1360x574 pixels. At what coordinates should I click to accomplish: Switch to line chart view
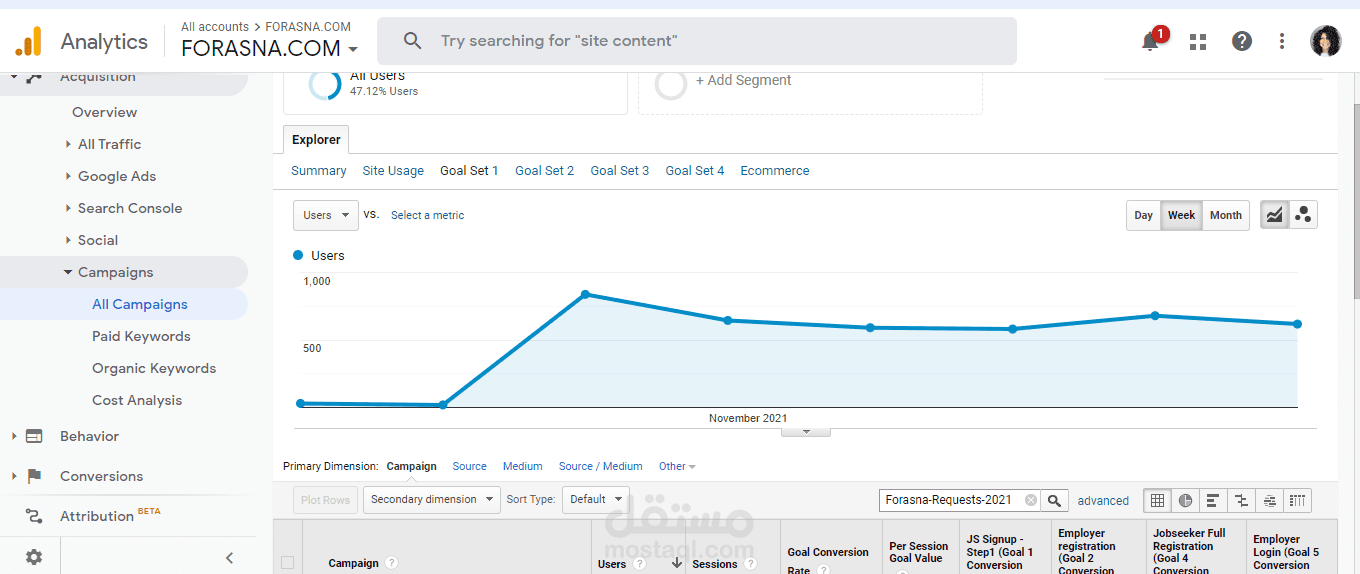(x=1274, y=215)
